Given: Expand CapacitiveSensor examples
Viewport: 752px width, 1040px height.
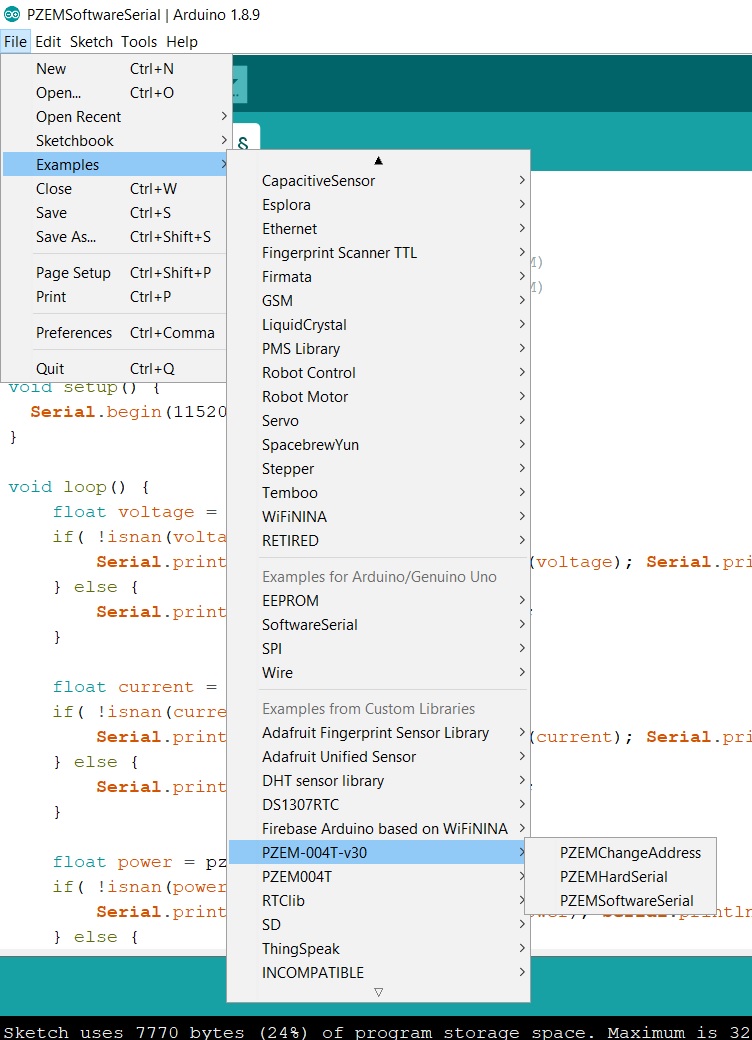Looking at the screenshot, I should click(x=379, y=181).
